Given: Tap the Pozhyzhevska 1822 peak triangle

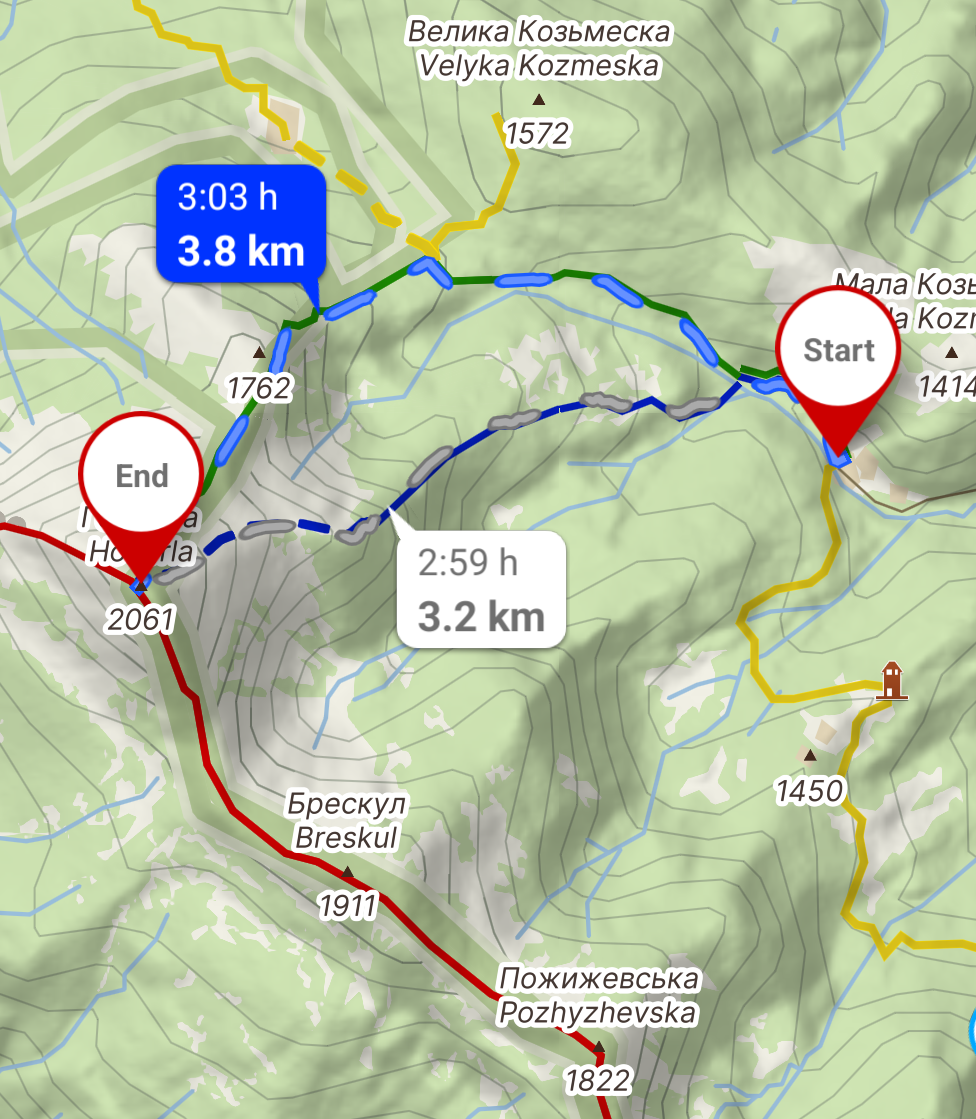Looking at the screenshot, I should tap(599, 1047).
